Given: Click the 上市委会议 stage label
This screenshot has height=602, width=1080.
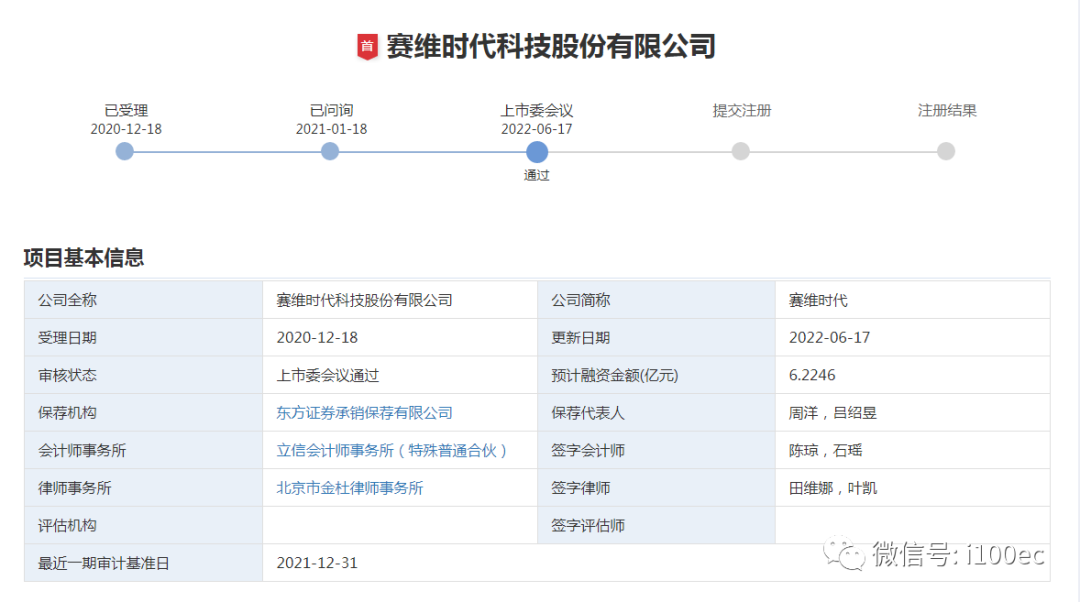Looking at the screenshot, I should pyautogui.click(x=537, y=110).
